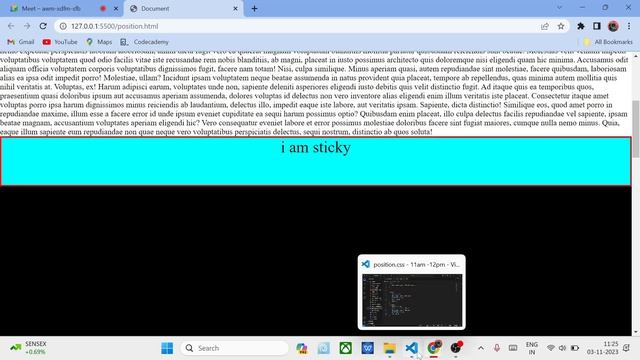Open the Windows Start menu
The image size is (640, 360).
point(167,348)
